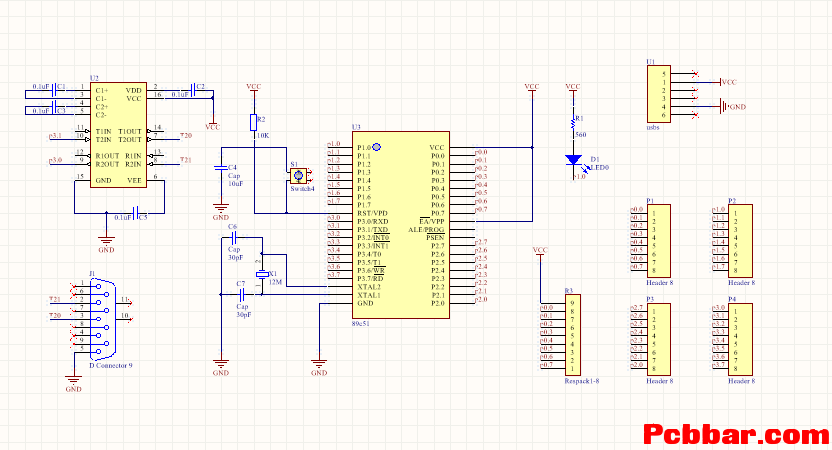Click the '89c51' part name label
The height and width of the screenshot is (450, 832).
[361, 323]
